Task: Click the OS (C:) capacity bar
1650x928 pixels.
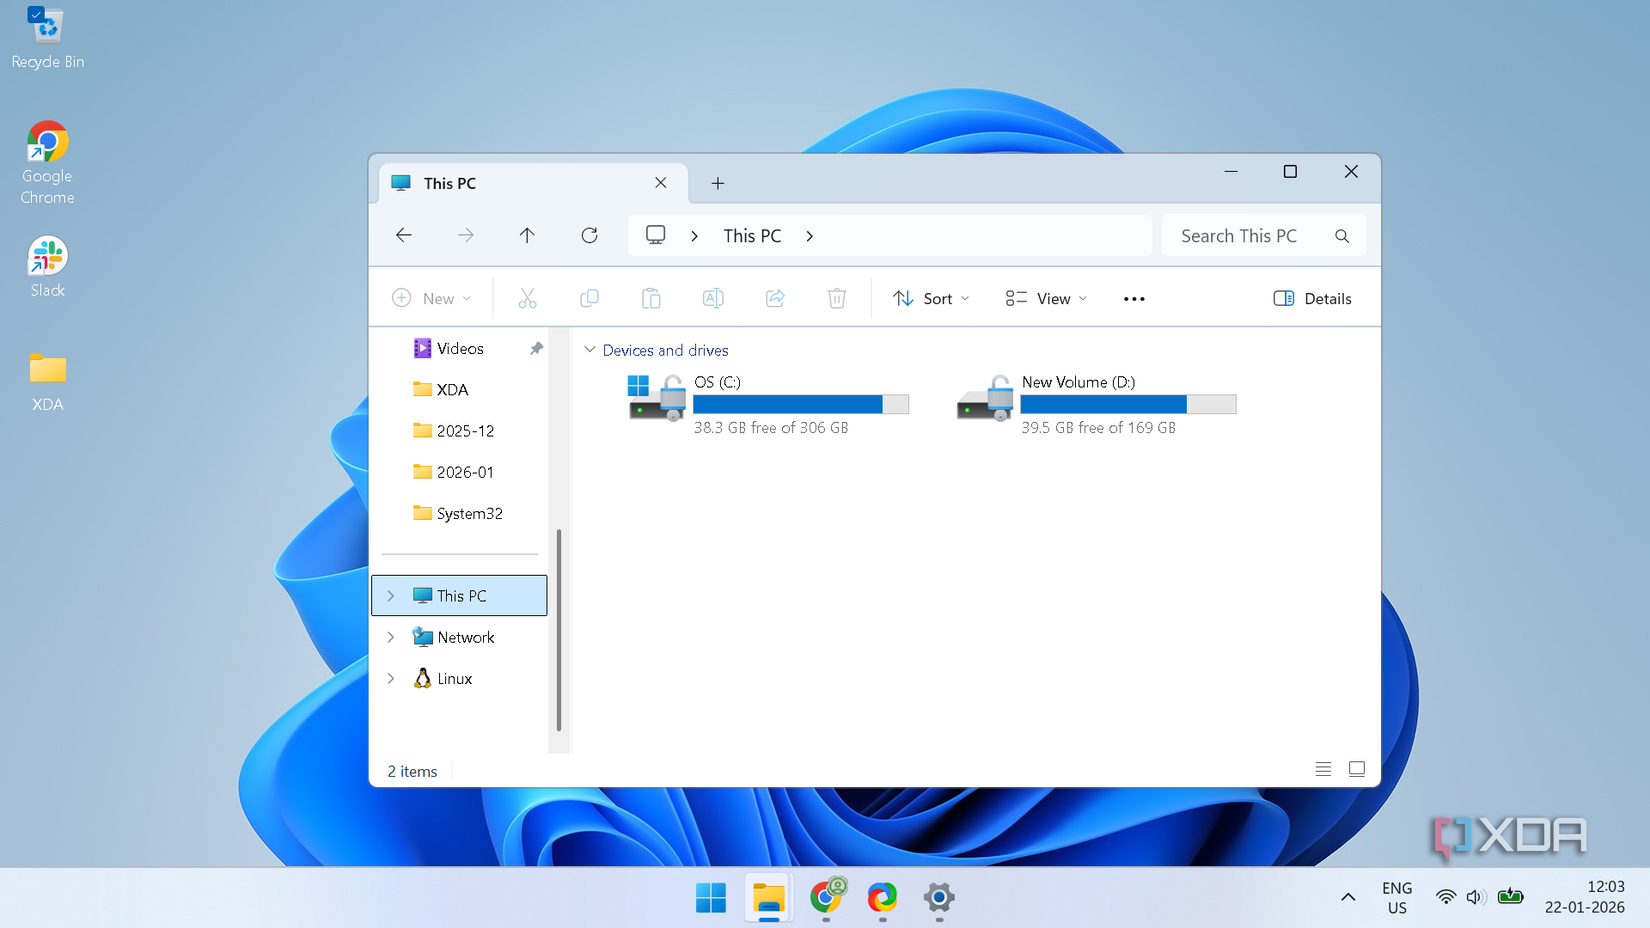Action: [800, 404]
